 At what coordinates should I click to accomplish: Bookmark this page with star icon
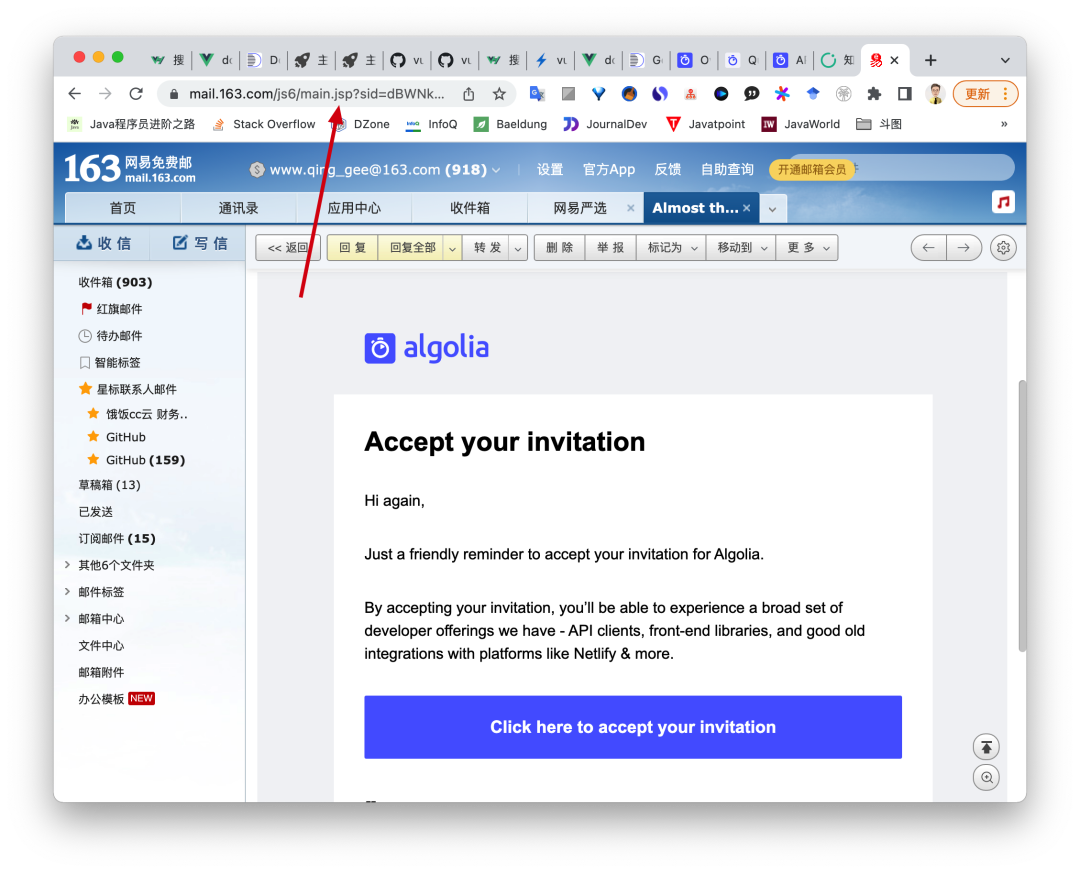coord(499,94)
